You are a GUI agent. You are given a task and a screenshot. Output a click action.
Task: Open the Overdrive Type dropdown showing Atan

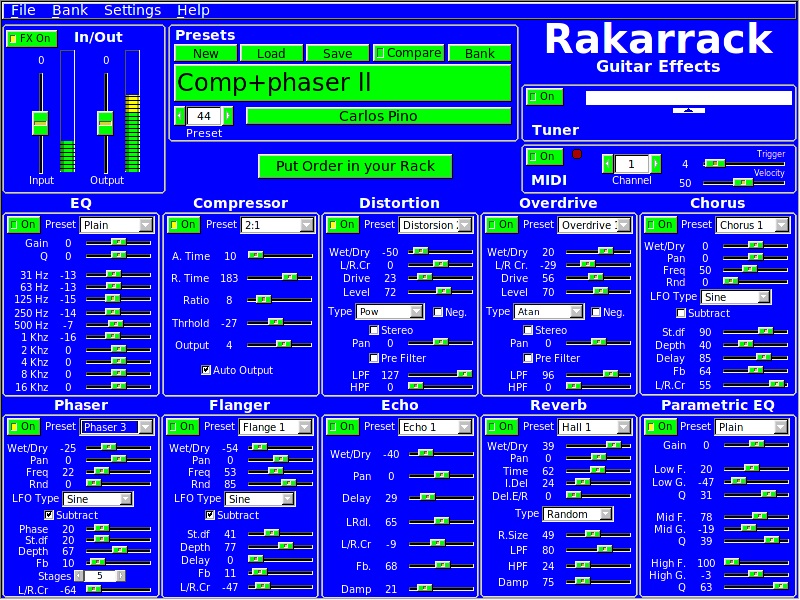tap(548, 312)
